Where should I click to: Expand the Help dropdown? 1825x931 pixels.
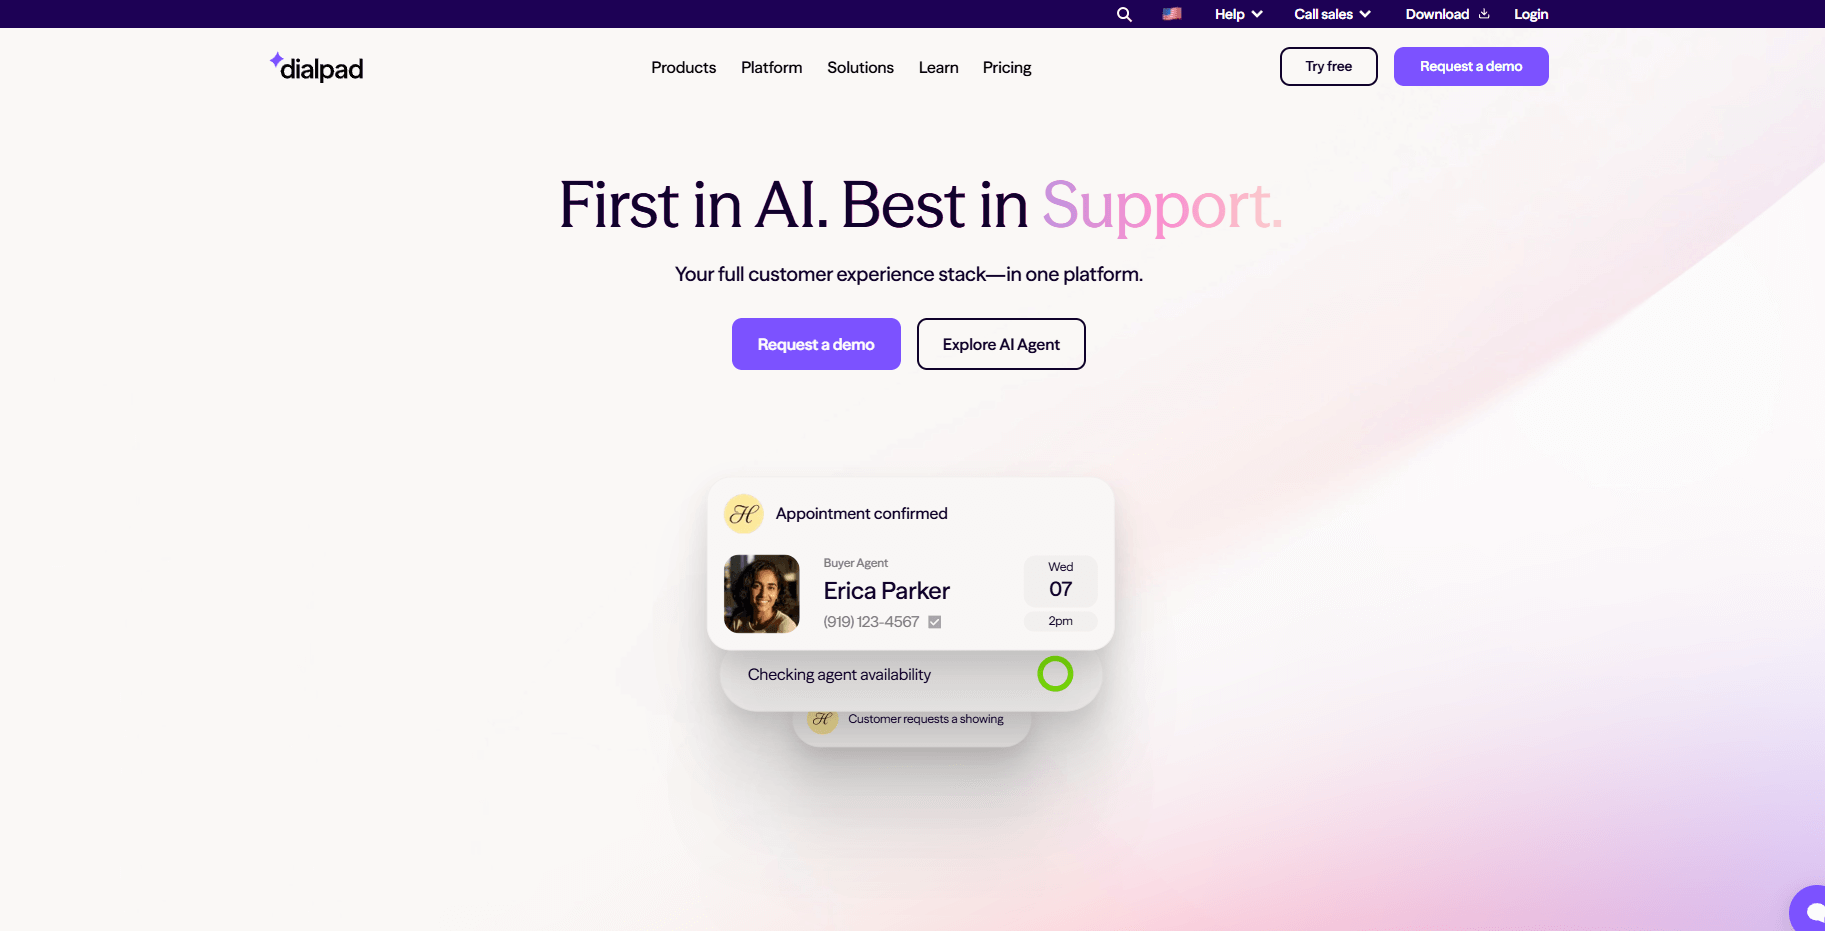tap(1238, 14)
